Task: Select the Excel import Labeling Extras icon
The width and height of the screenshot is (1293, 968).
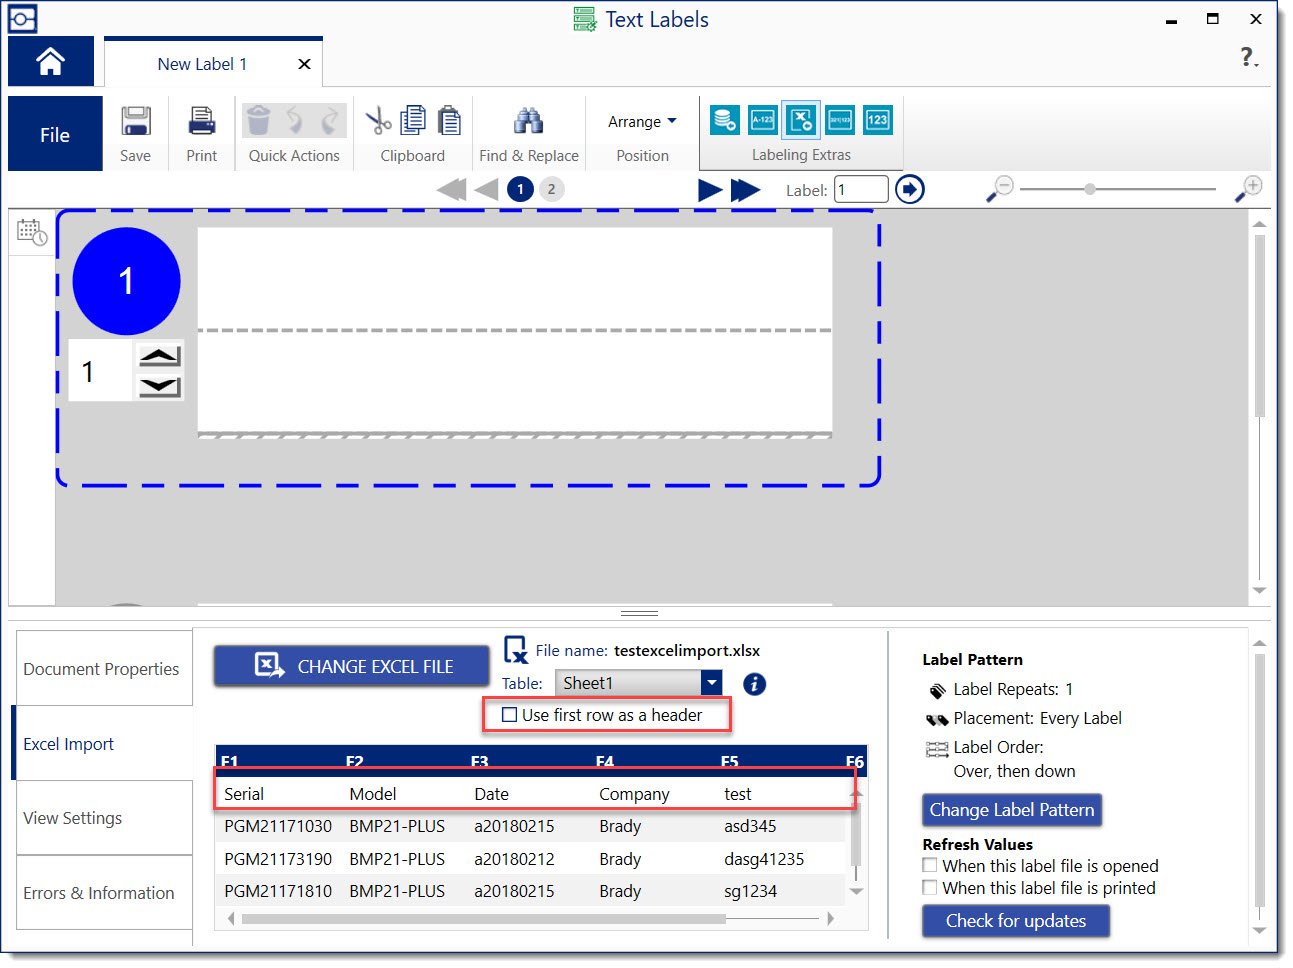Action: point(801,120)
